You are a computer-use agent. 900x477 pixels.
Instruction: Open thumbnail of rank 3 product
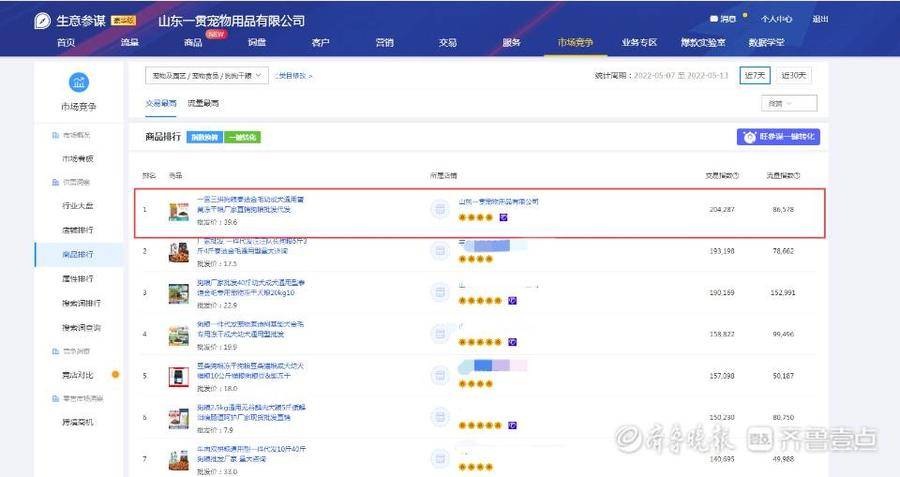click(x=179, y=294)
